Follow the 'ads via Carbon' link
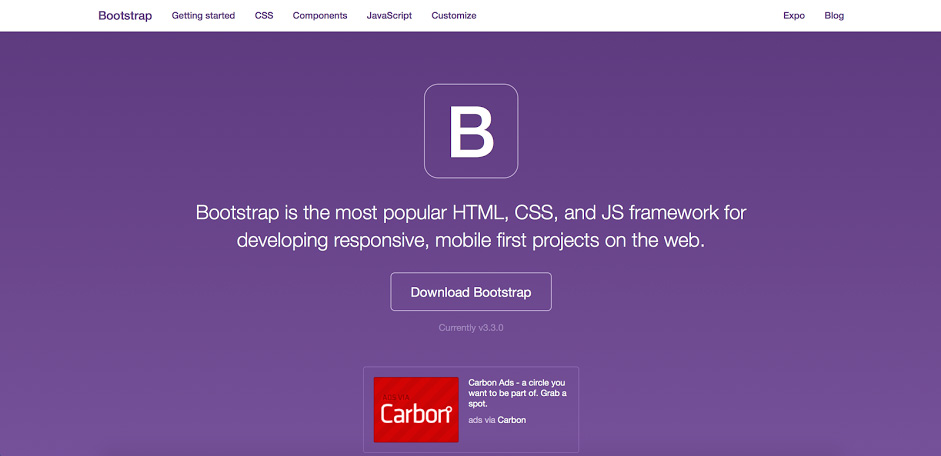The height and width of the screenshot is (456, 941). (x=497, y=420)
